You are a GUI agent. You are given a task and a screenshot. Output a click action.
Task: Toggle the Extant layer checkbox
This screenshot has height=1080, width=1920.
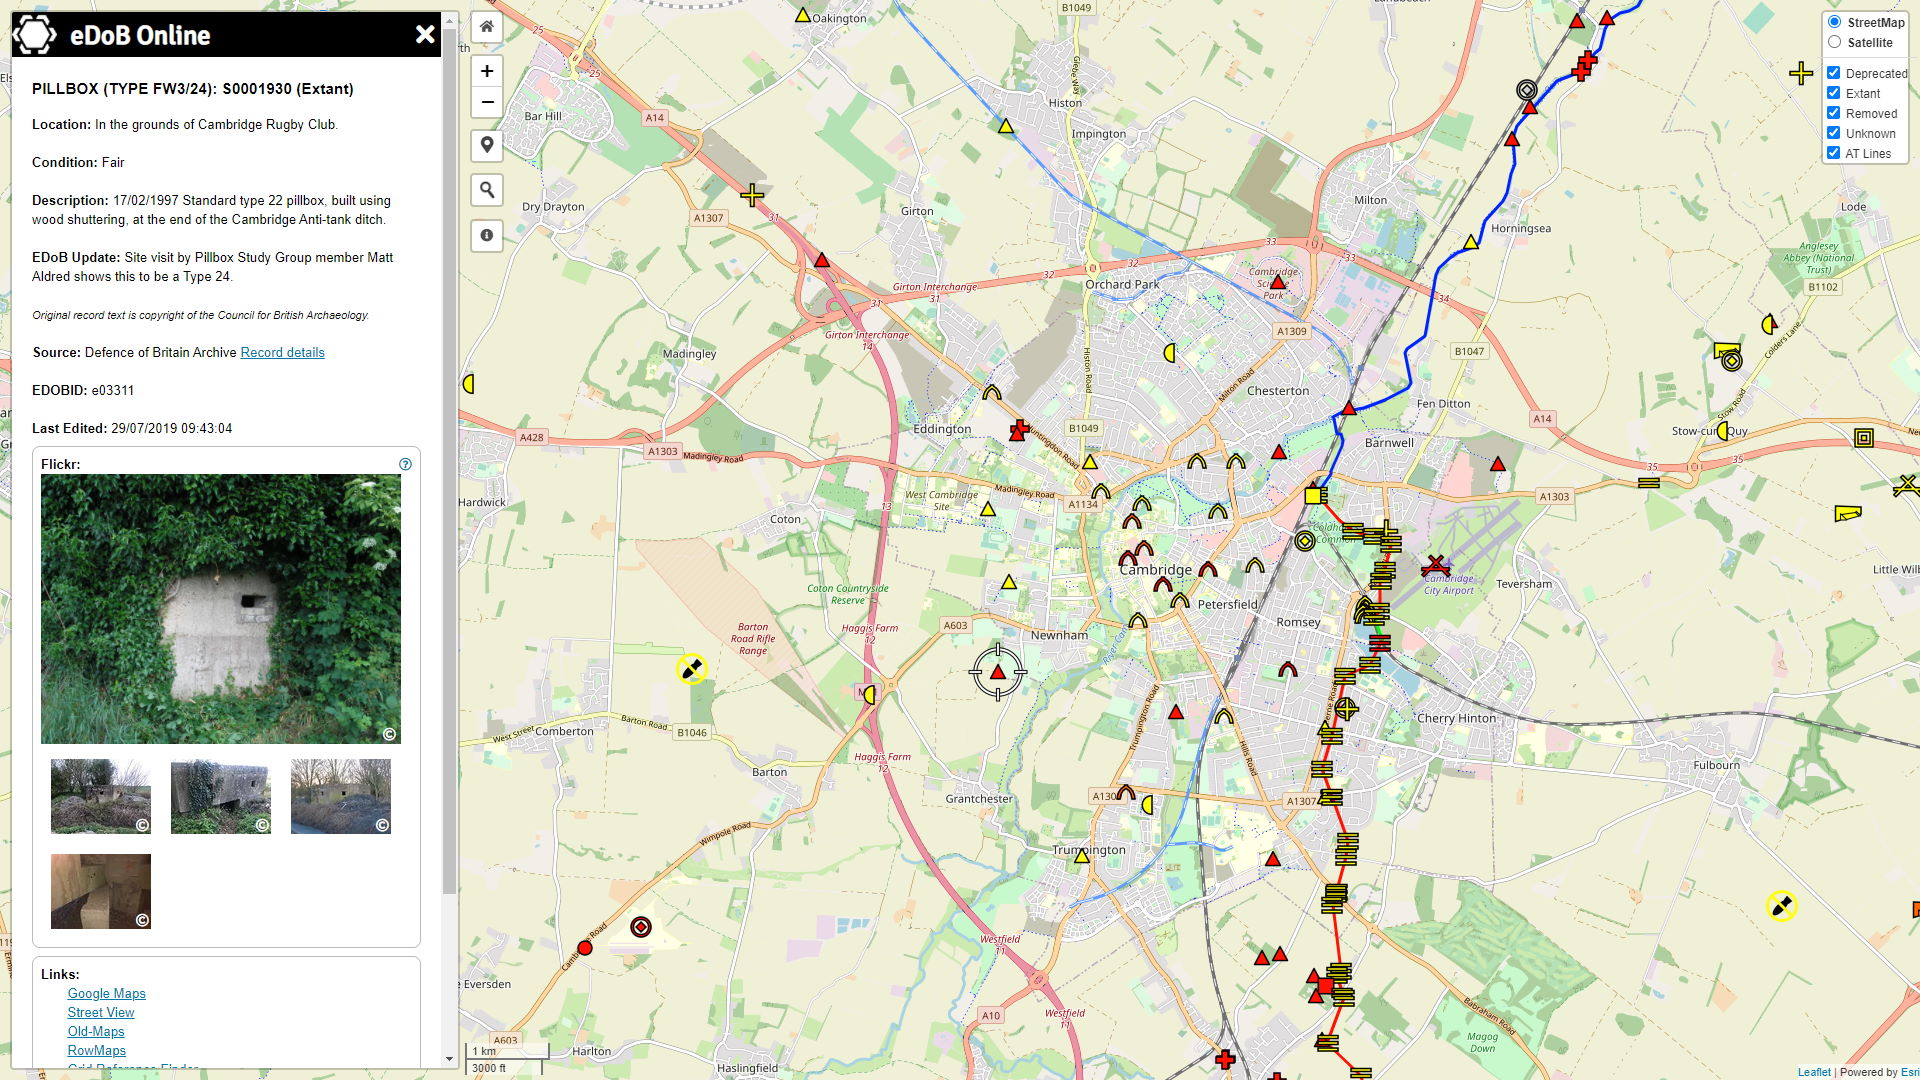(x=1834, y=93)
